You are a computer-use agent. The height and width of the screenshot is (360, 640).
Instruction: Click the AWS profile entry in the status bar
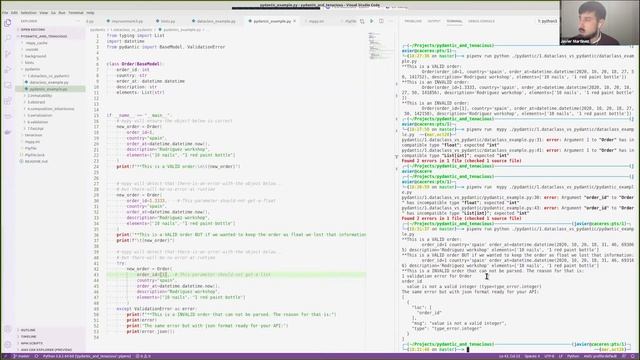click(600, 356)
